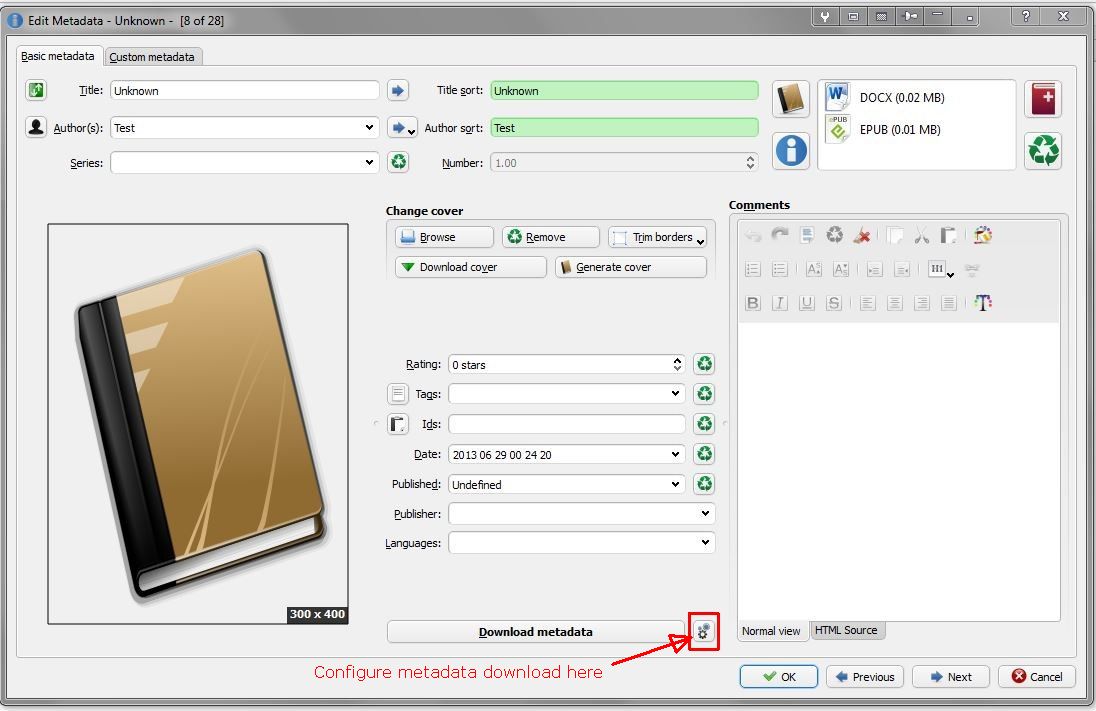
Task: Switch to Normal view tab
Action: point(770,631)
